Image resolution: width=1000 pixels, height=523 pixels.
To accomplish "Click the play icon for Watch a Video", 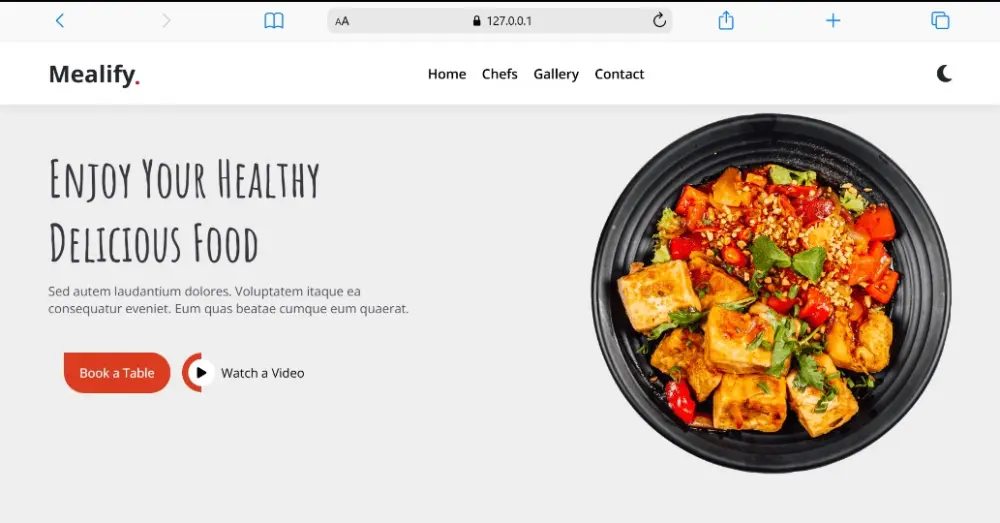I will point(200,372).
